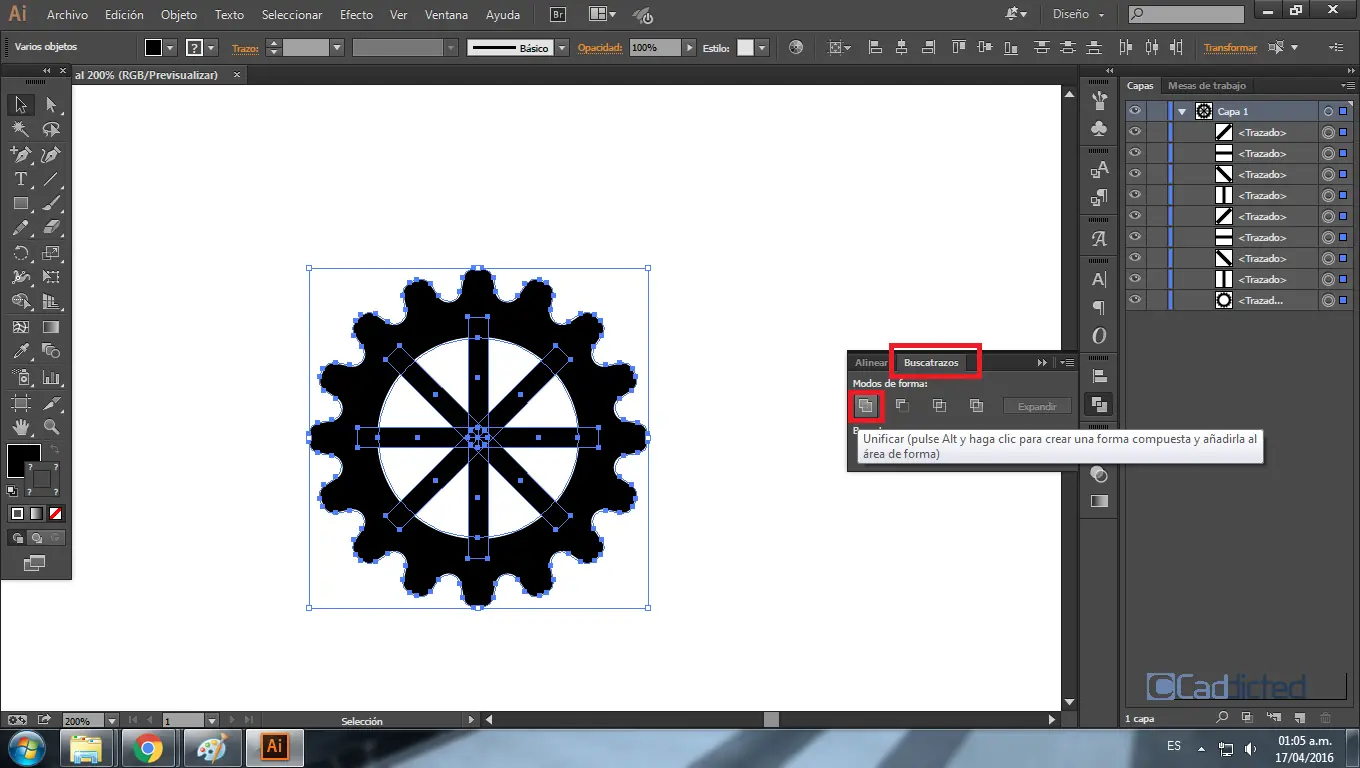Select the Column Graph tool
Viewport: 1360px width, 768px height.
click(x=51, y=378)
